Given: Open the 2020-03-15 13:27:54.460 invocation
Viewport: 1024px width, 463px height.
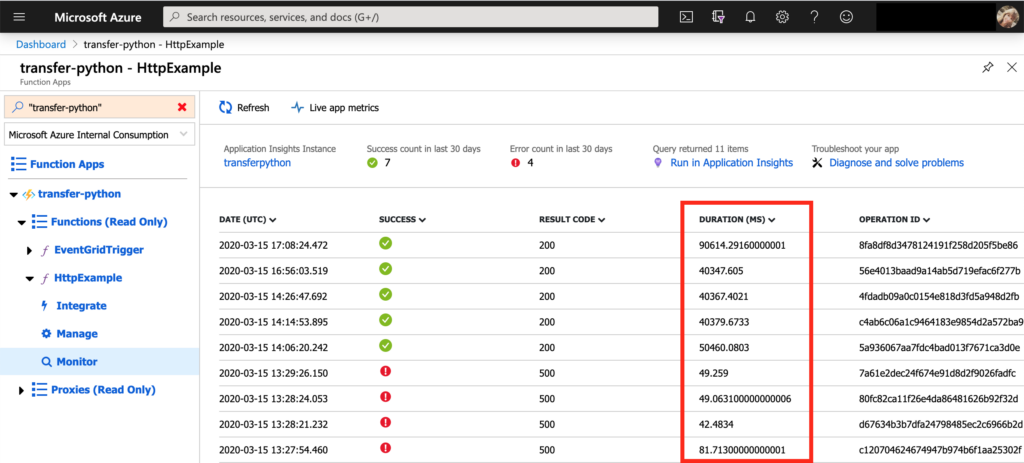Looking at the screenshot, I should tap(273, 450).
